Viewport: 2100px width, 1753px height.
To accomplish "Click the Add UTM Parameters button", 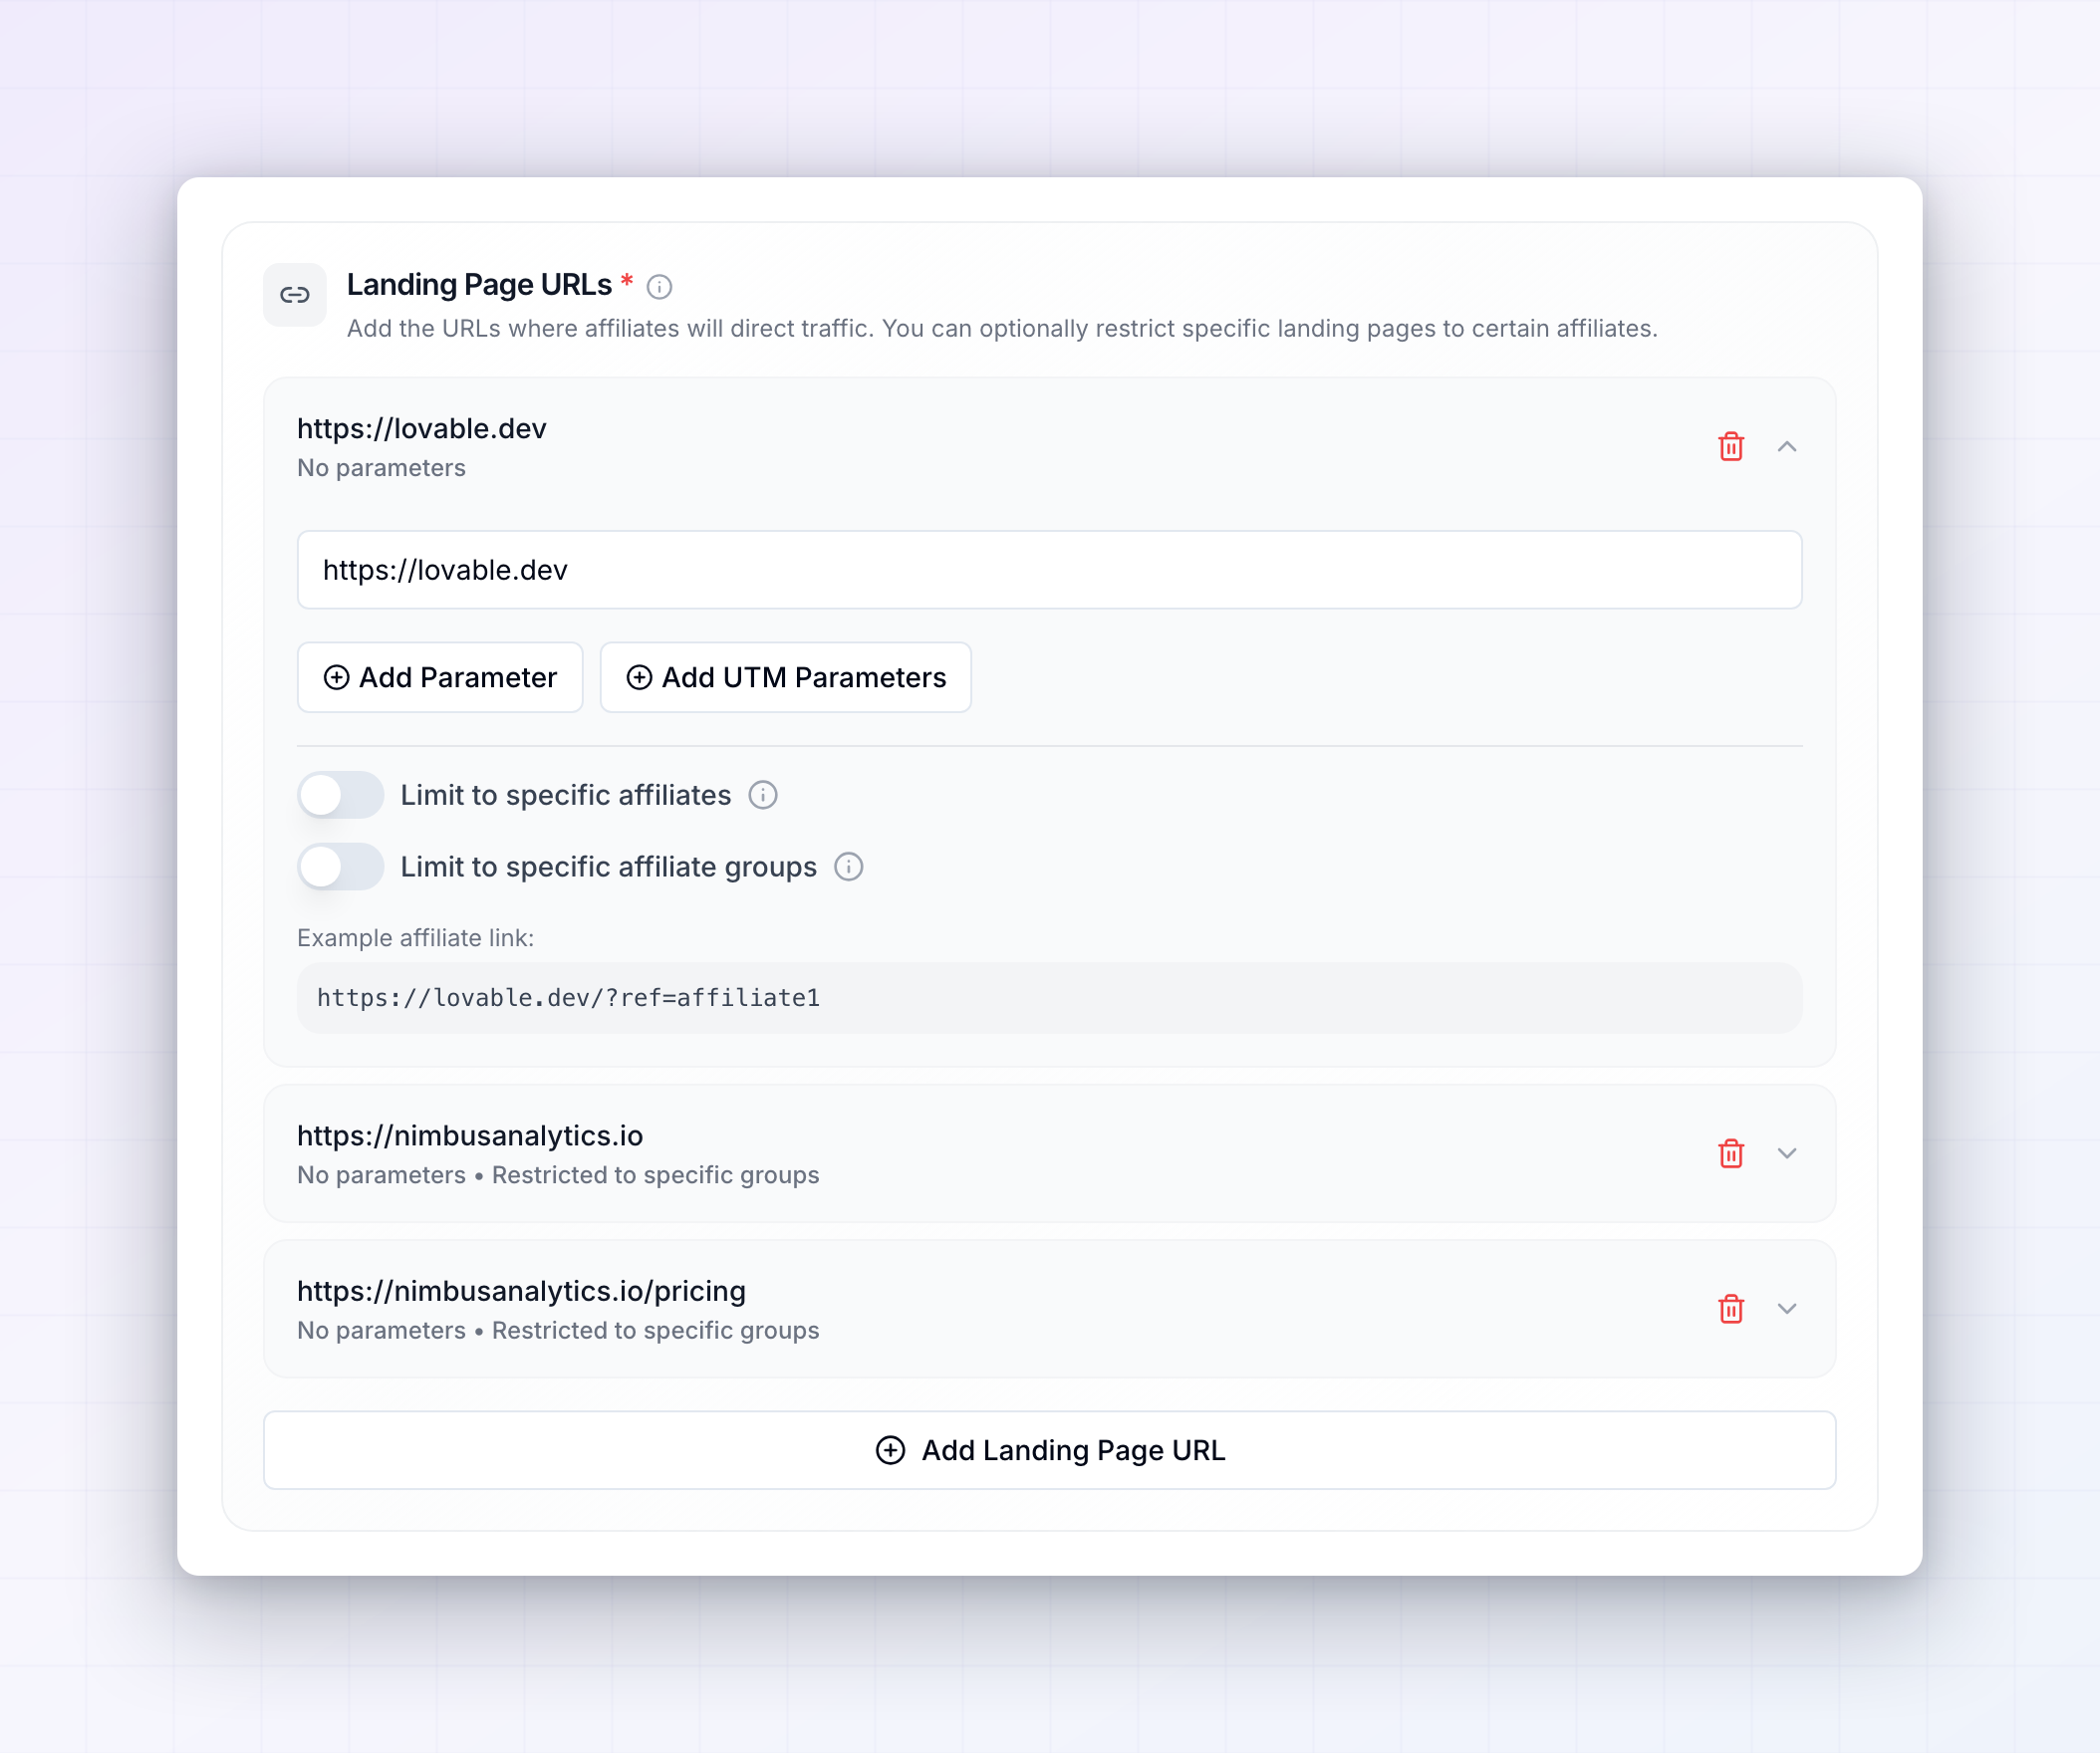I will (785, 677).
